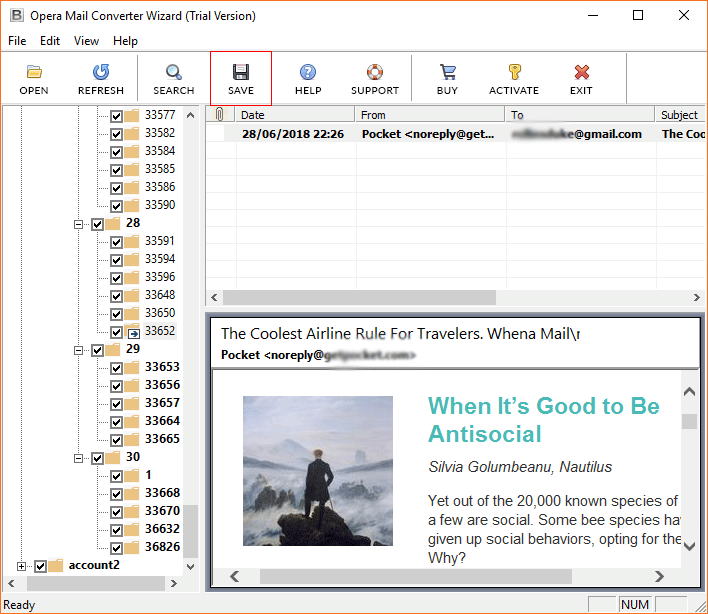
Task: Click the folder icon next to 28
Action: 113,223
